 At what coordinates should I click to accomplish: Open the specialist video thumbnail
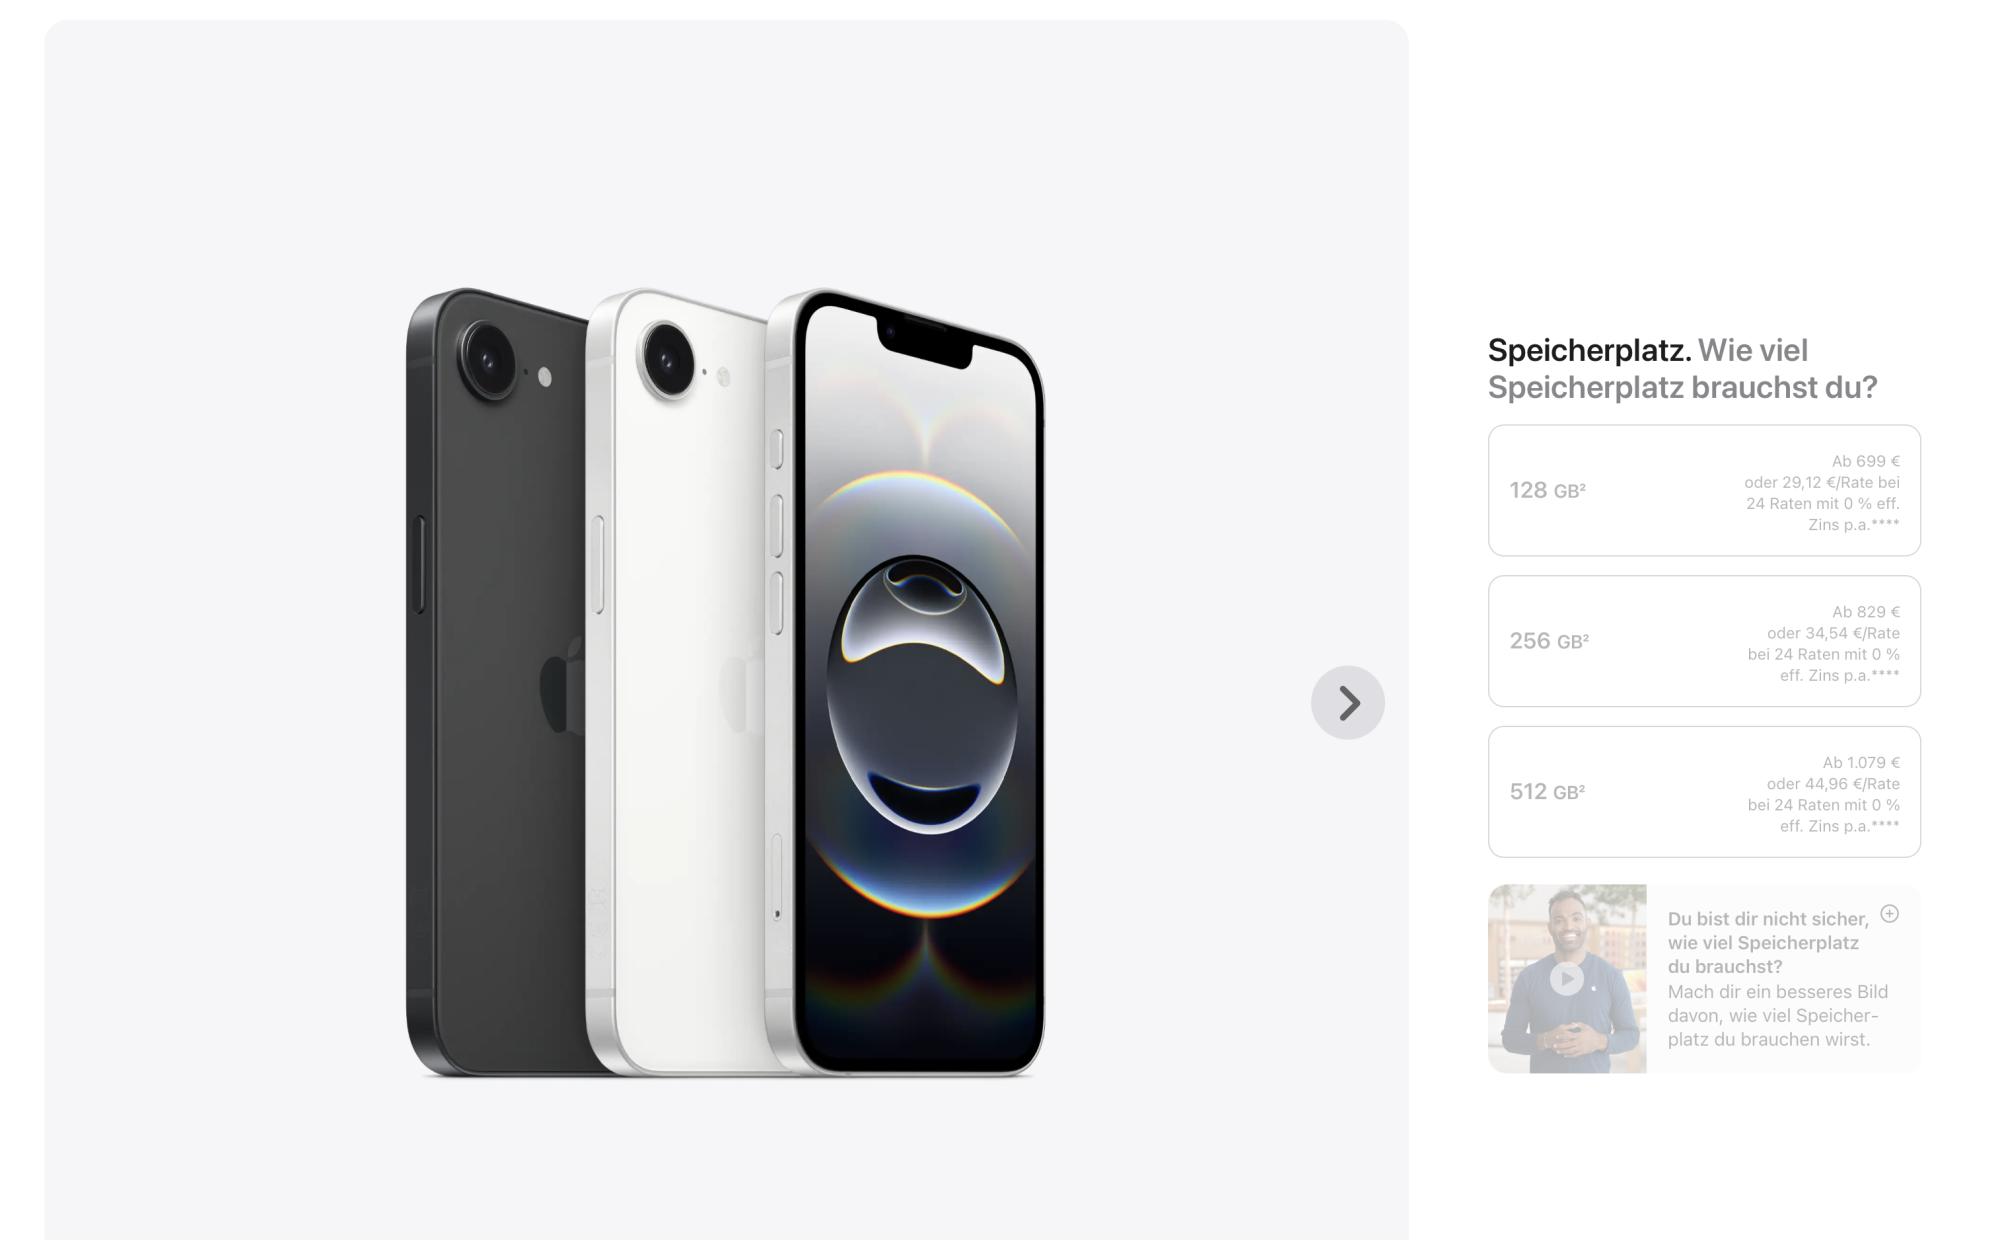click(1567, 978)
